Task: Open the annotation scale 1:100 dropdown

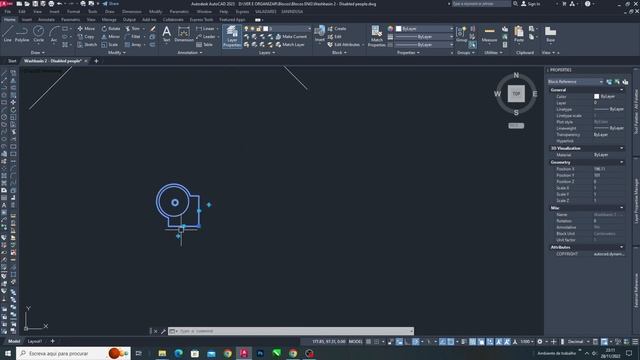Action: 527,342
